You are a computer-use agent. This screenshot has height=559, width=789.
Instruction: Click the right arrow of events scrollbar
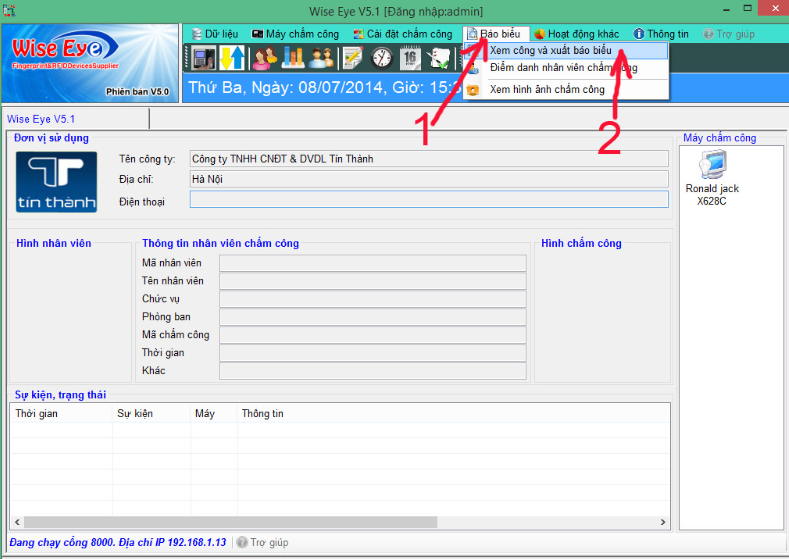click(x=663, y=522)
